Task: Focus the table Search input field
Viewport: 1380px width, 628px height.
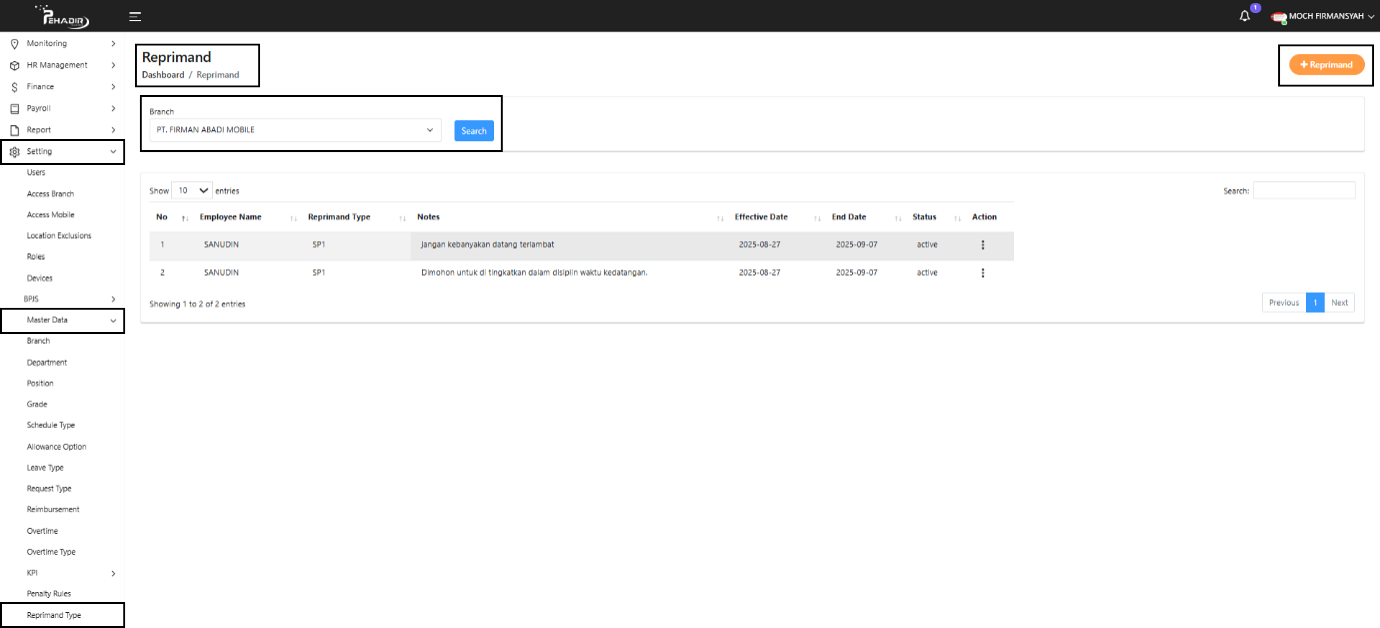Action: [x=1304, y=190]
